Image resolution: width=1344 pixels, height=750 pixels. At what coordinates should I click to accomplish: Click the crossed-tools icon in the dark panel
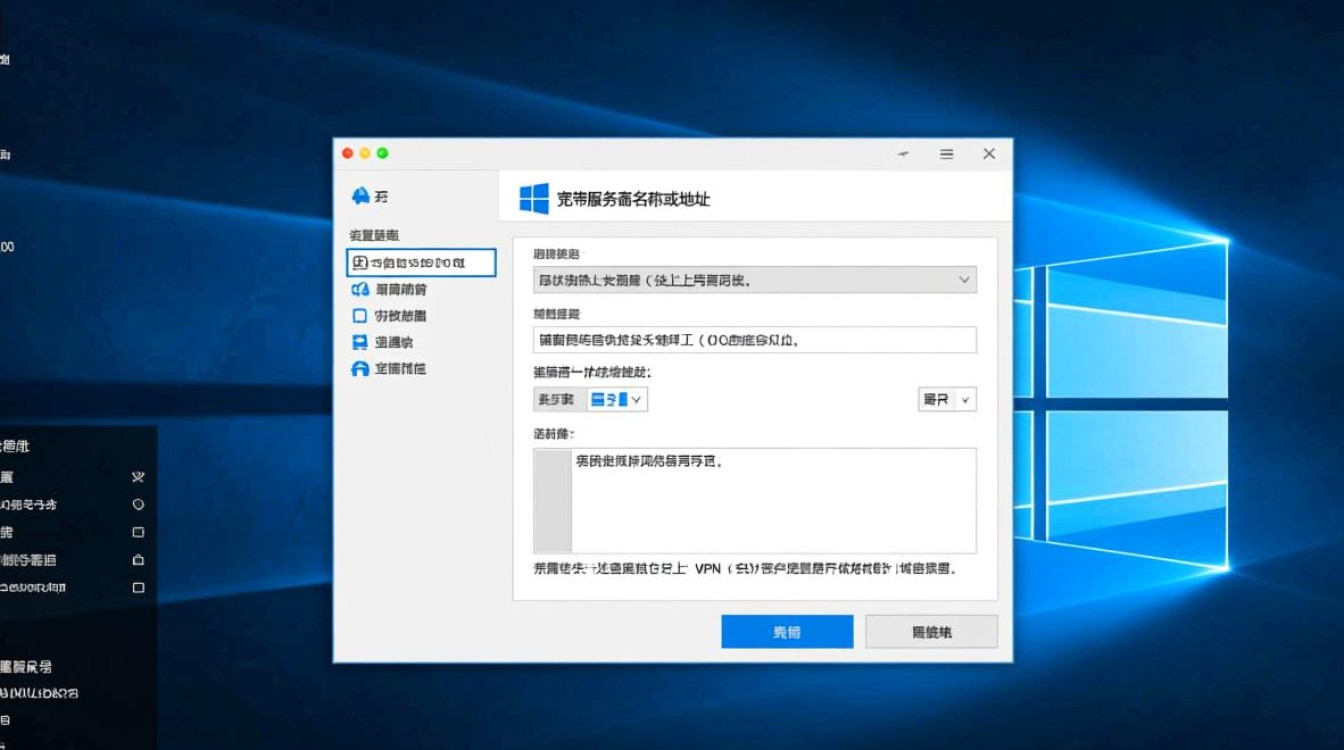coord(138,477)
